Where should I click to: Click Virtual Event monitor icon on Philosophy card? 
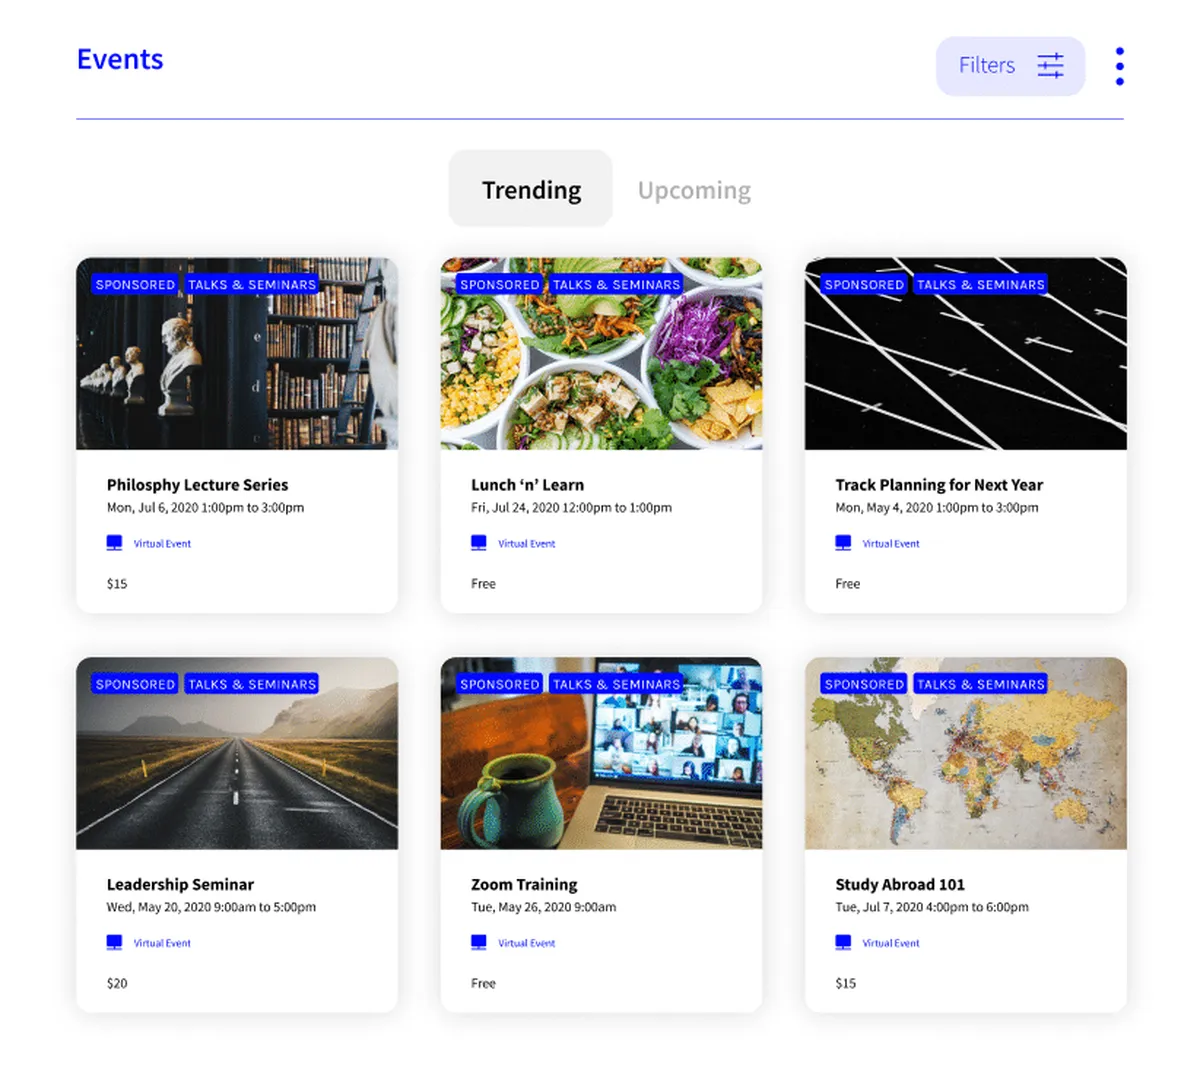[114, 543]
